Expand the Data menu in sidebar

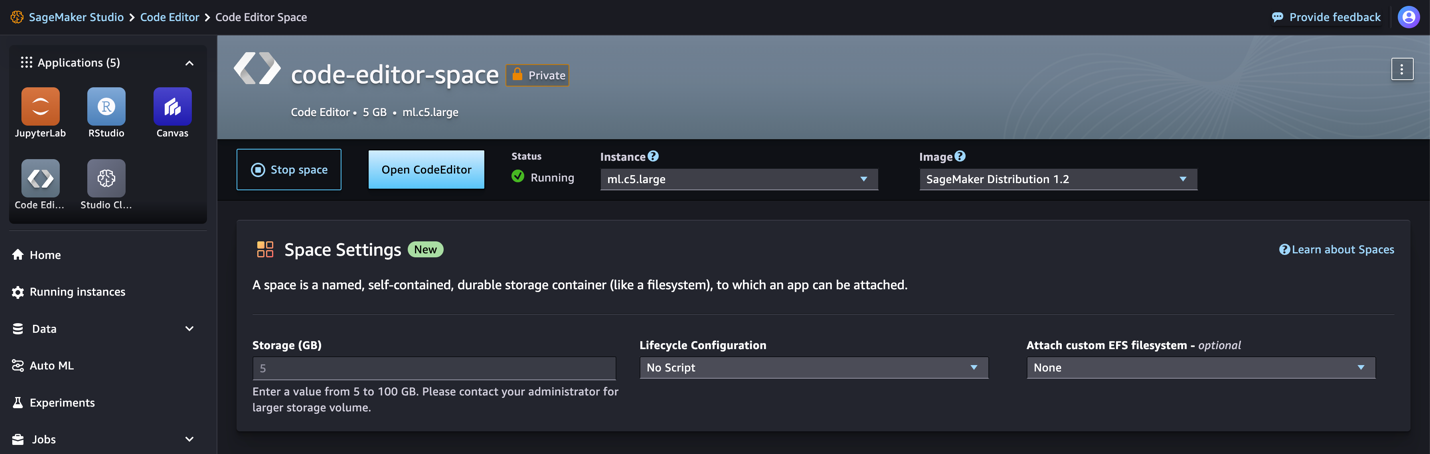coord(189,329)
